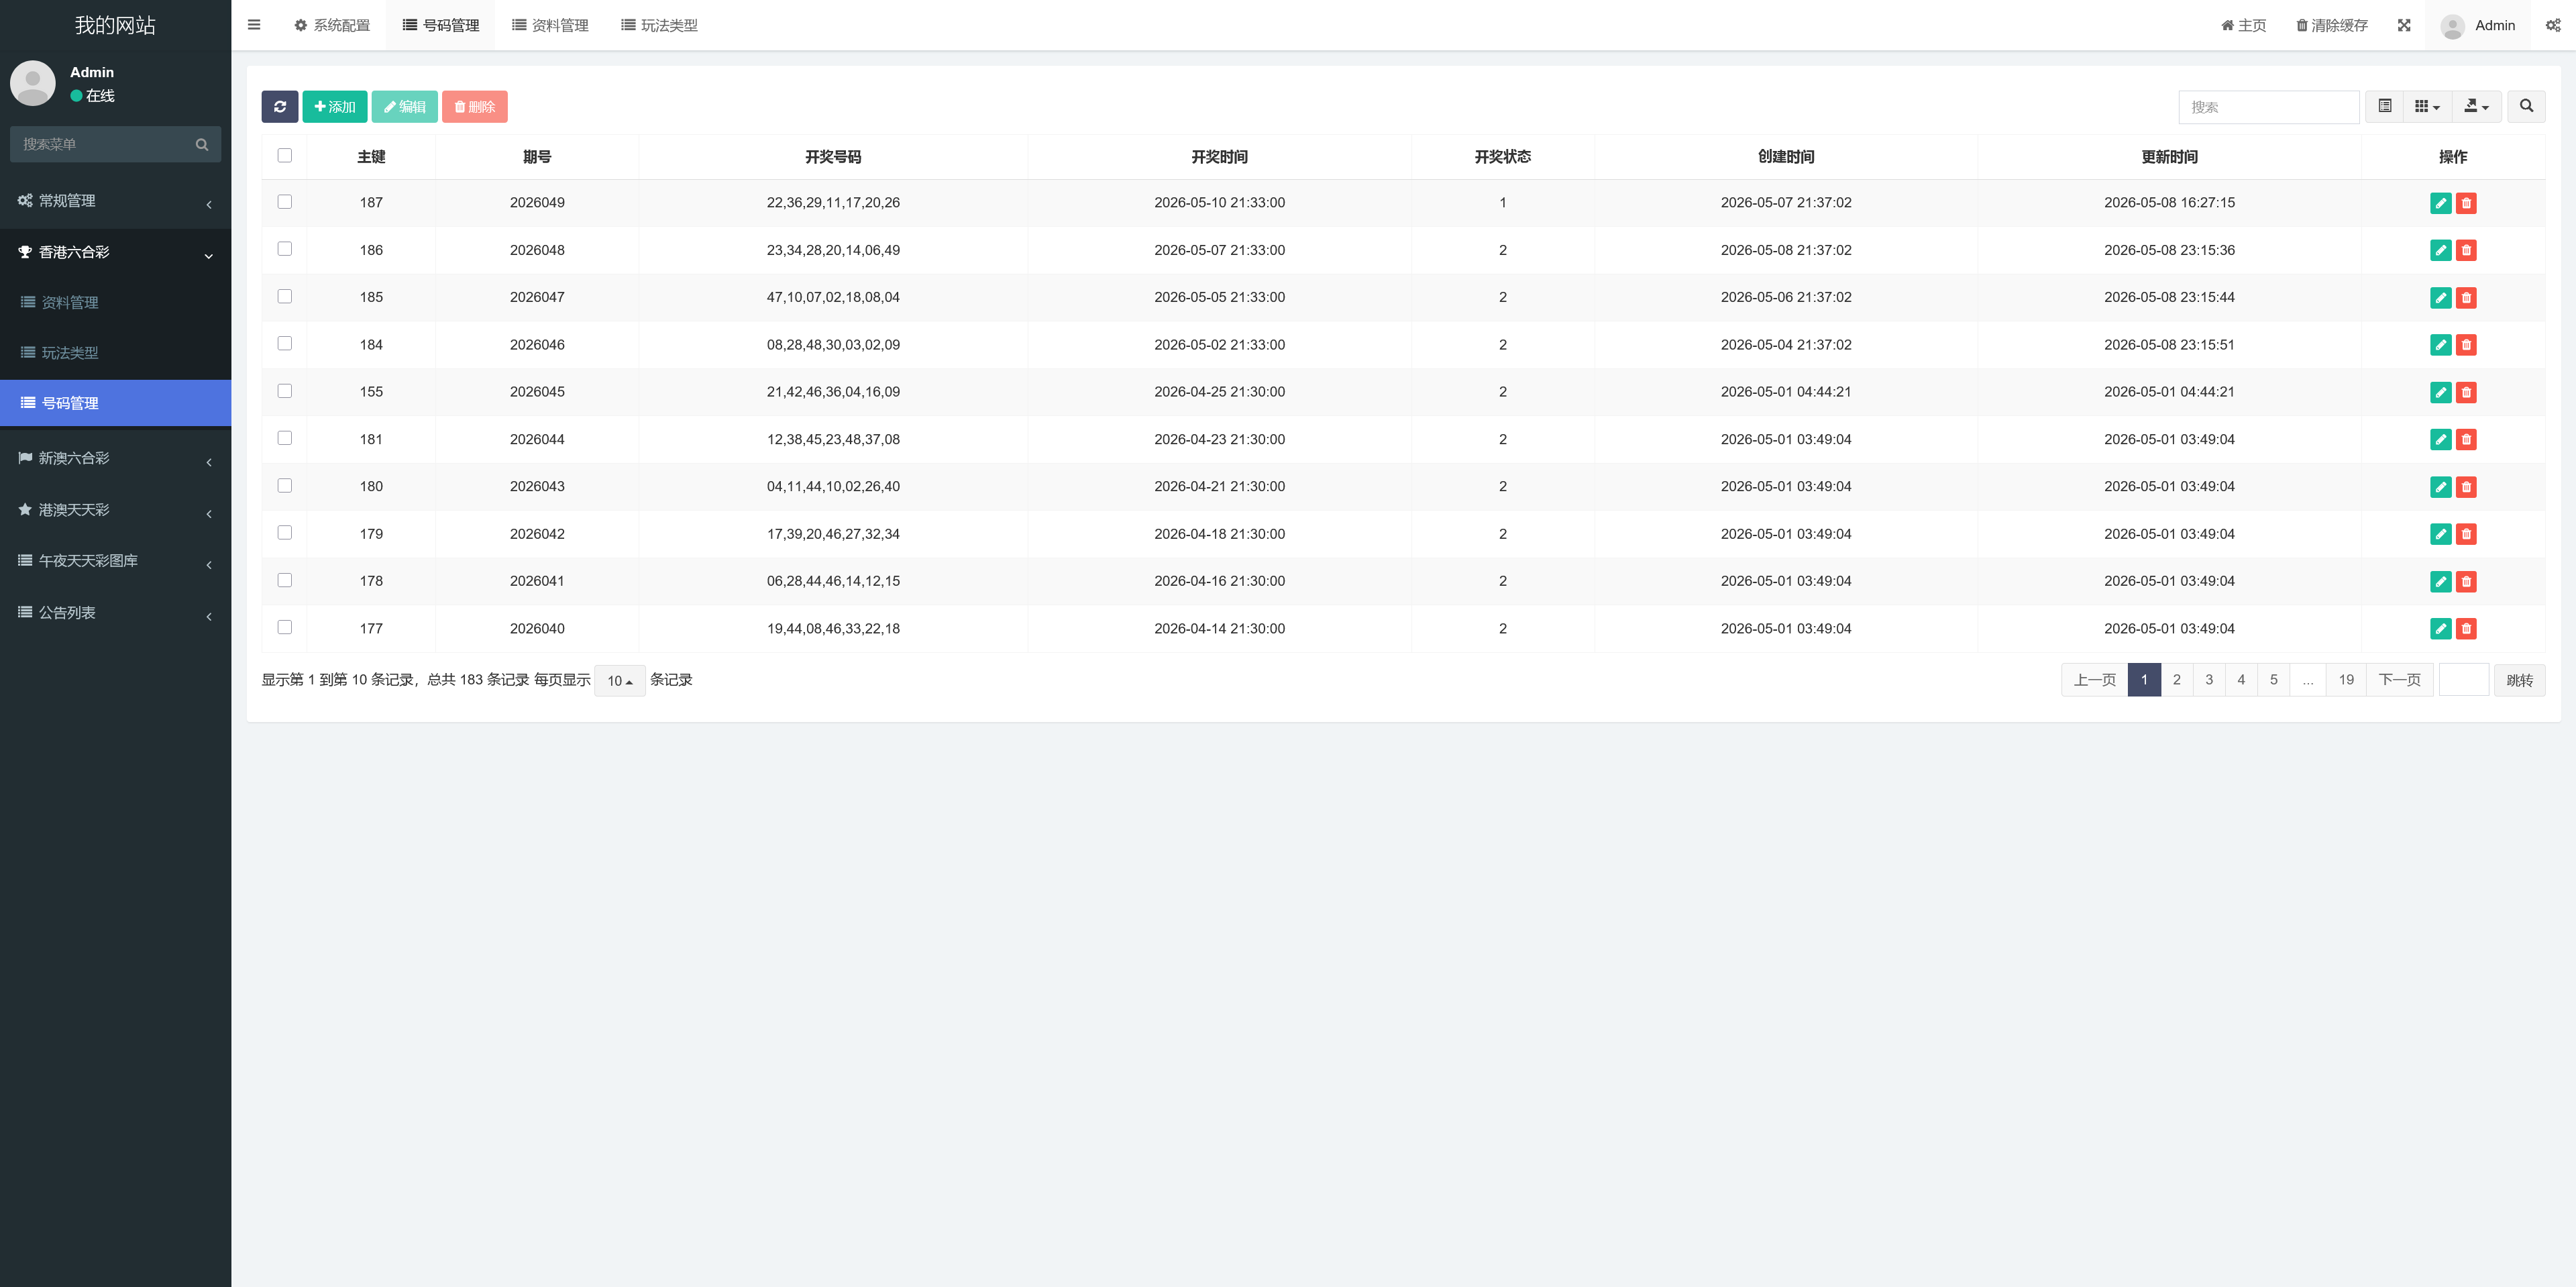2576x1287 pixels.
Task: Switch to the 玩法类型 top tab
Action: coord(659,25)
